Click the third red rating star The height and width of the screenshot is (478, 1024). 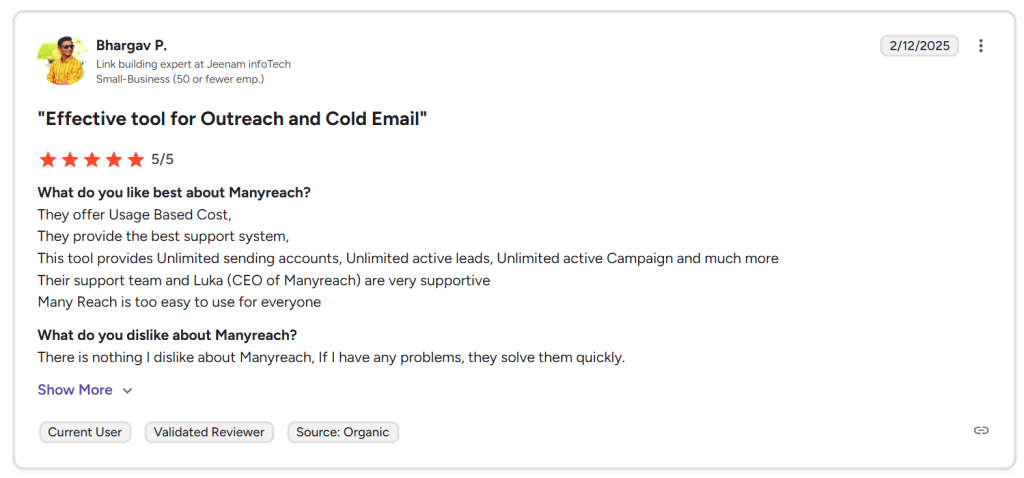coord(91,159)
